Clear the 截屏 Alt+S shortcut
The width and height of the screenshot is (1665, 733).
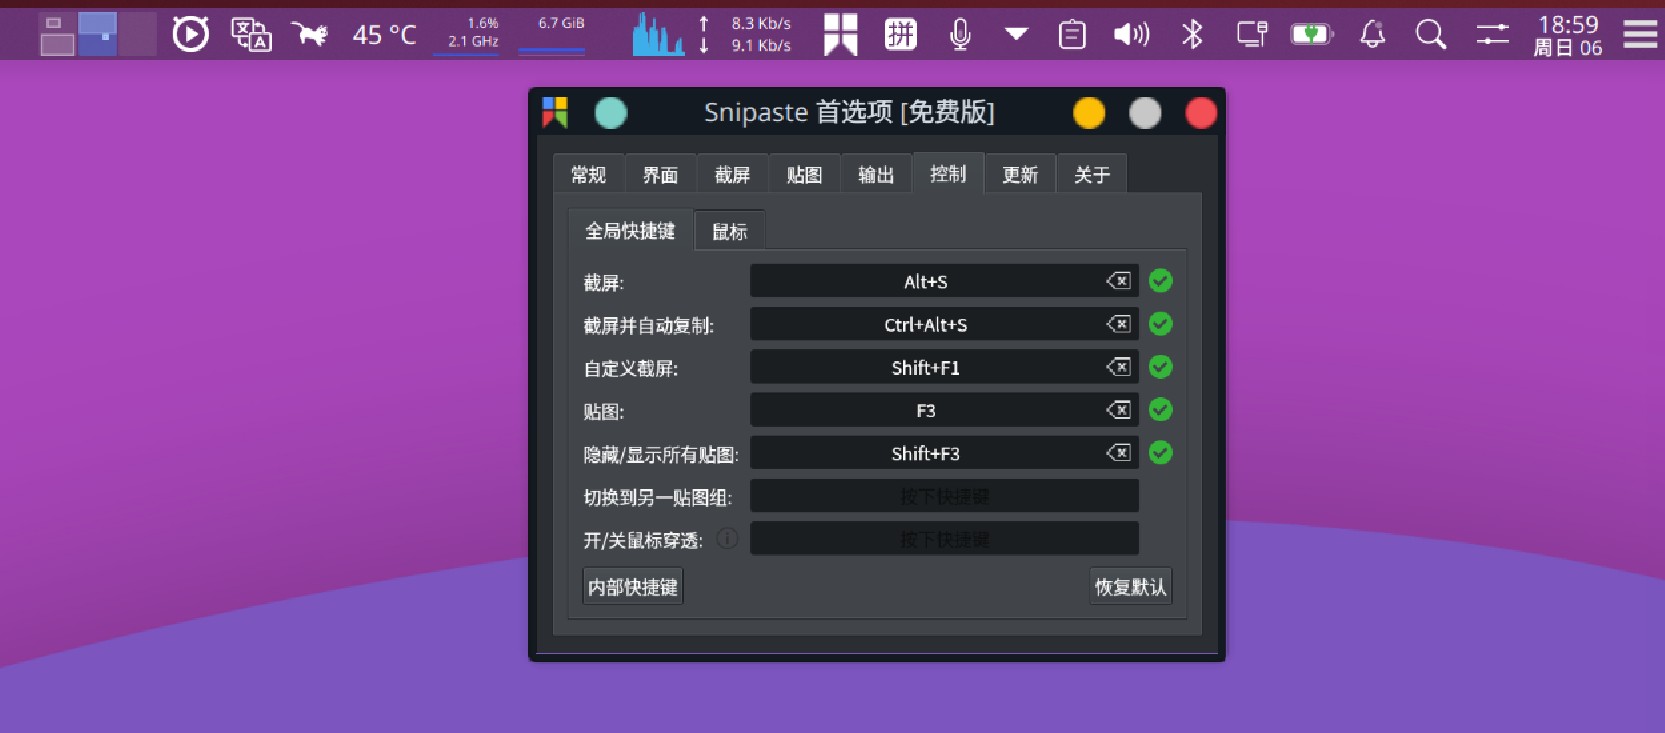click(x=1118, y=281)
